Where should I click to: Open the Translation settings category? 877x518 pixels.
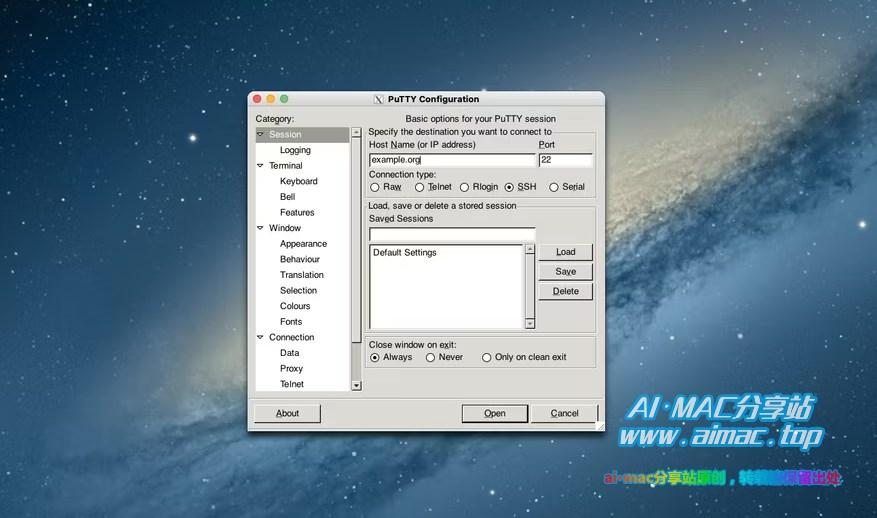[x=301, y=275]
